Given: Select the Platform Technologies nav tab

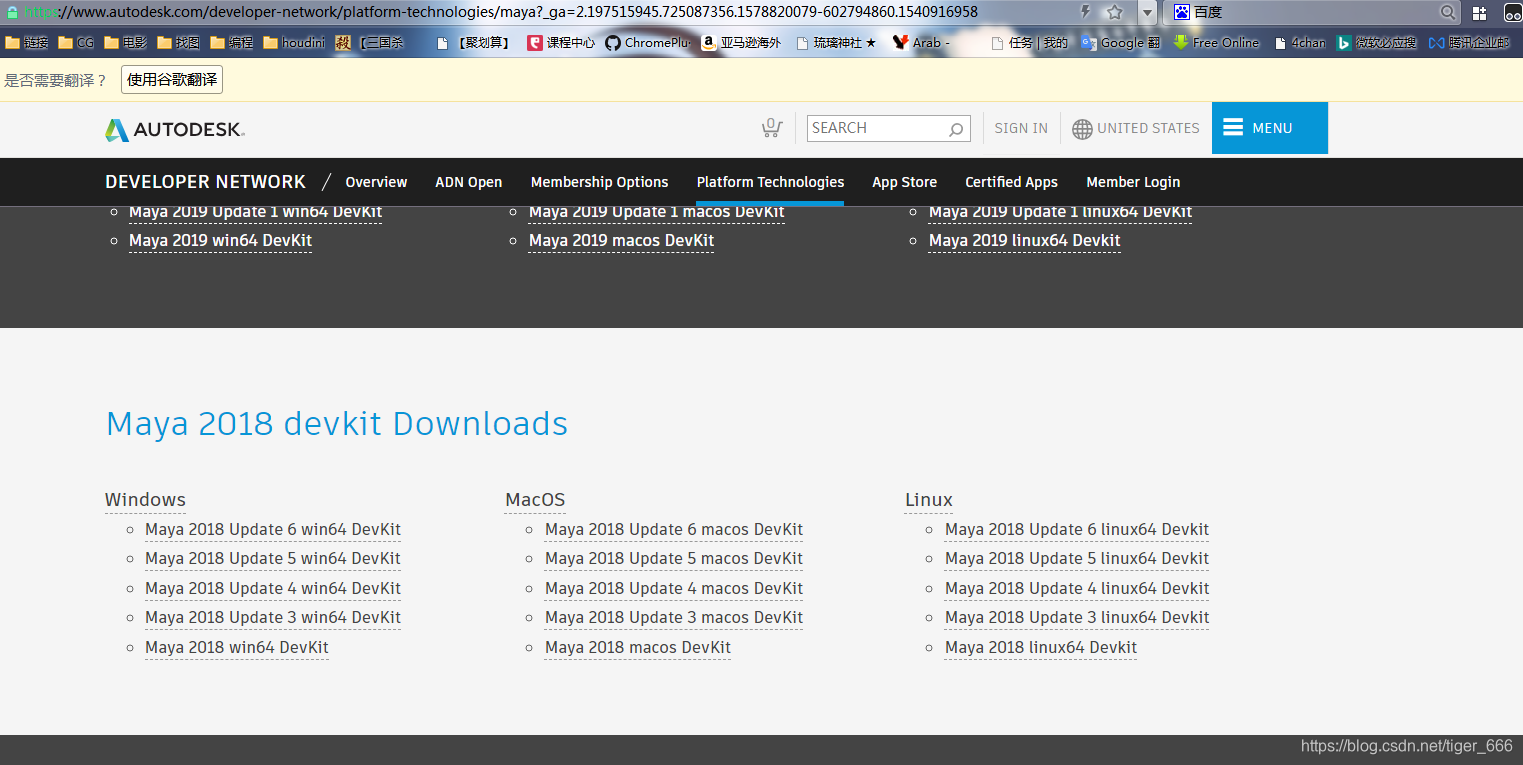Looking at the screenshot, I should [x=770, y=182].
